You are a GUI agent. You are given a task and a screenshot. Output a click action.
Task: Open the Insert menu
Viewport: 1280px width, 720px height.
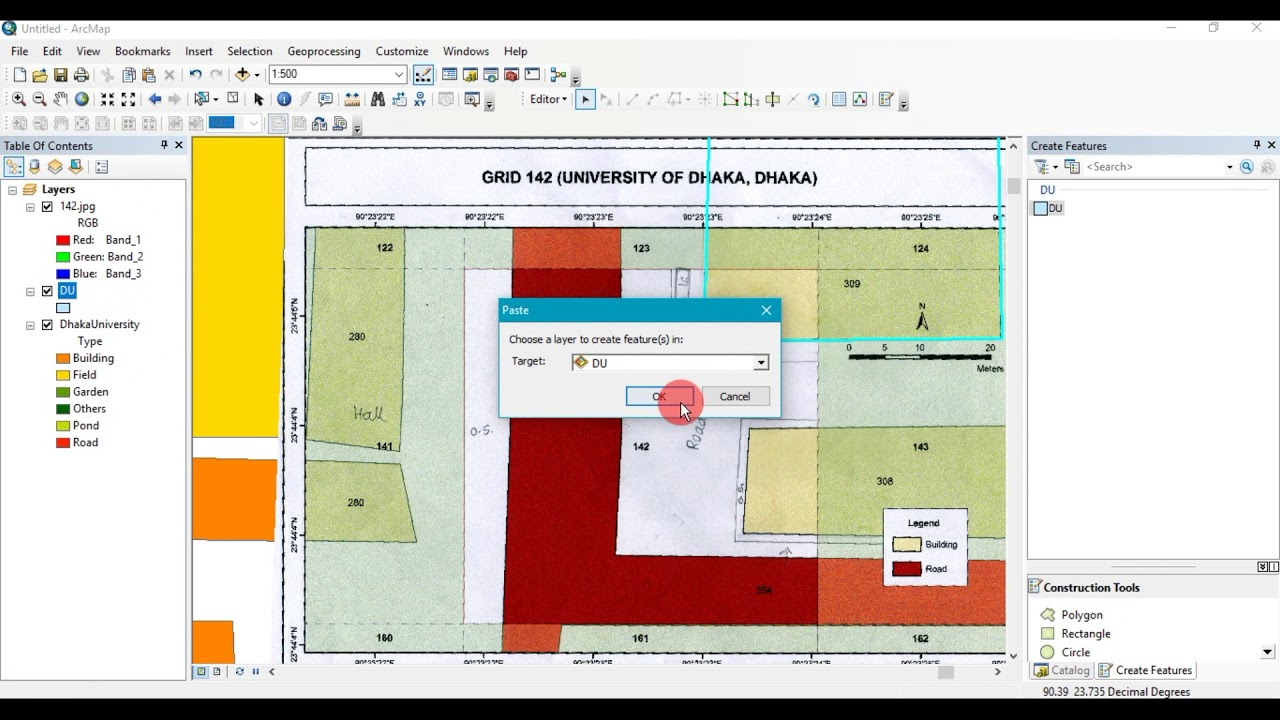click(x=199, y=51)
